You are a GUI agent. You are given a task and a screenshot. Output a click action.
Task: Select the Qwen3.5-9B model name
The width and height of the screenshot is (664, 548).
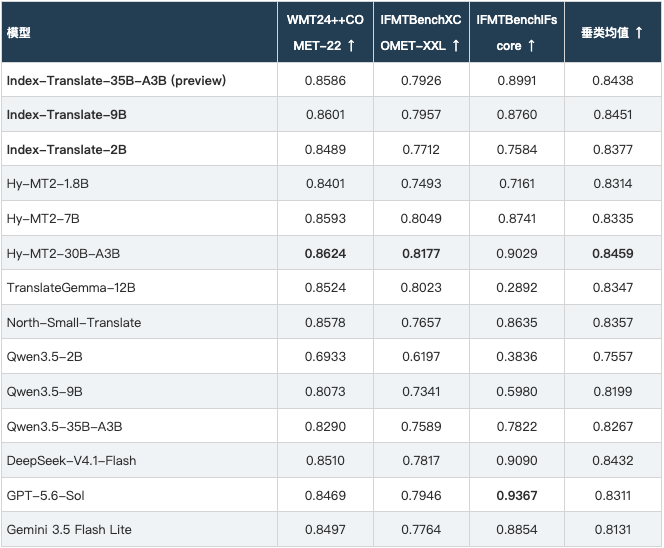(45, 391)
